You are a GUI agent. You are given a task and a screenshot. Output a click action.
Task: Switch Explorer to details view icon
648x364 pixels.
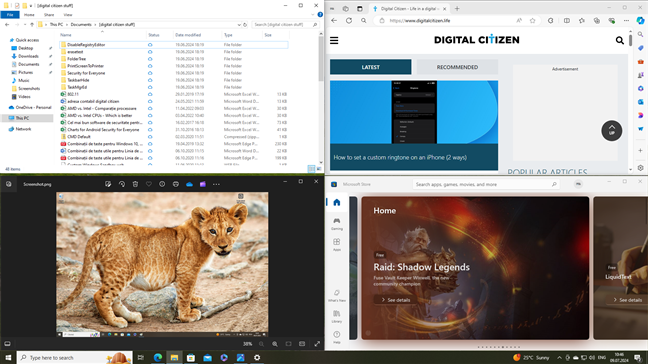(x=311, y=169)
